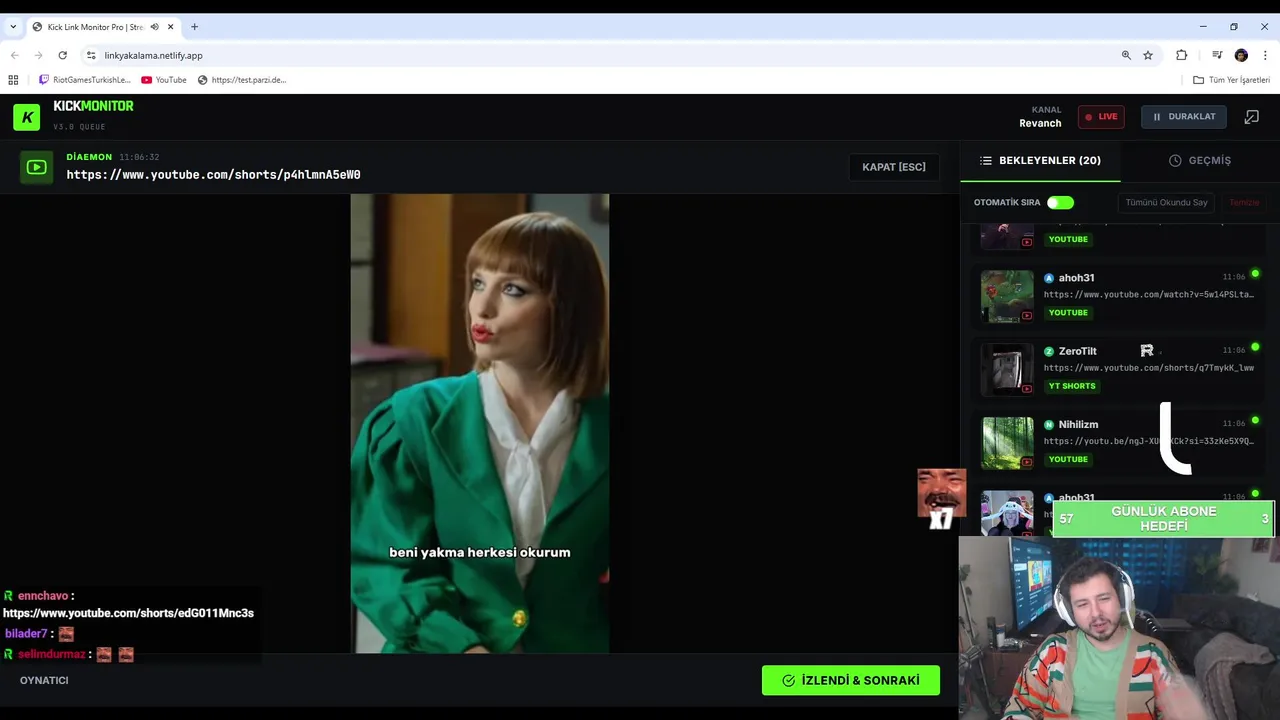This screenshot has height=720, width=1280.
Task: Go back in browser history
Action: tap(14, 55)
